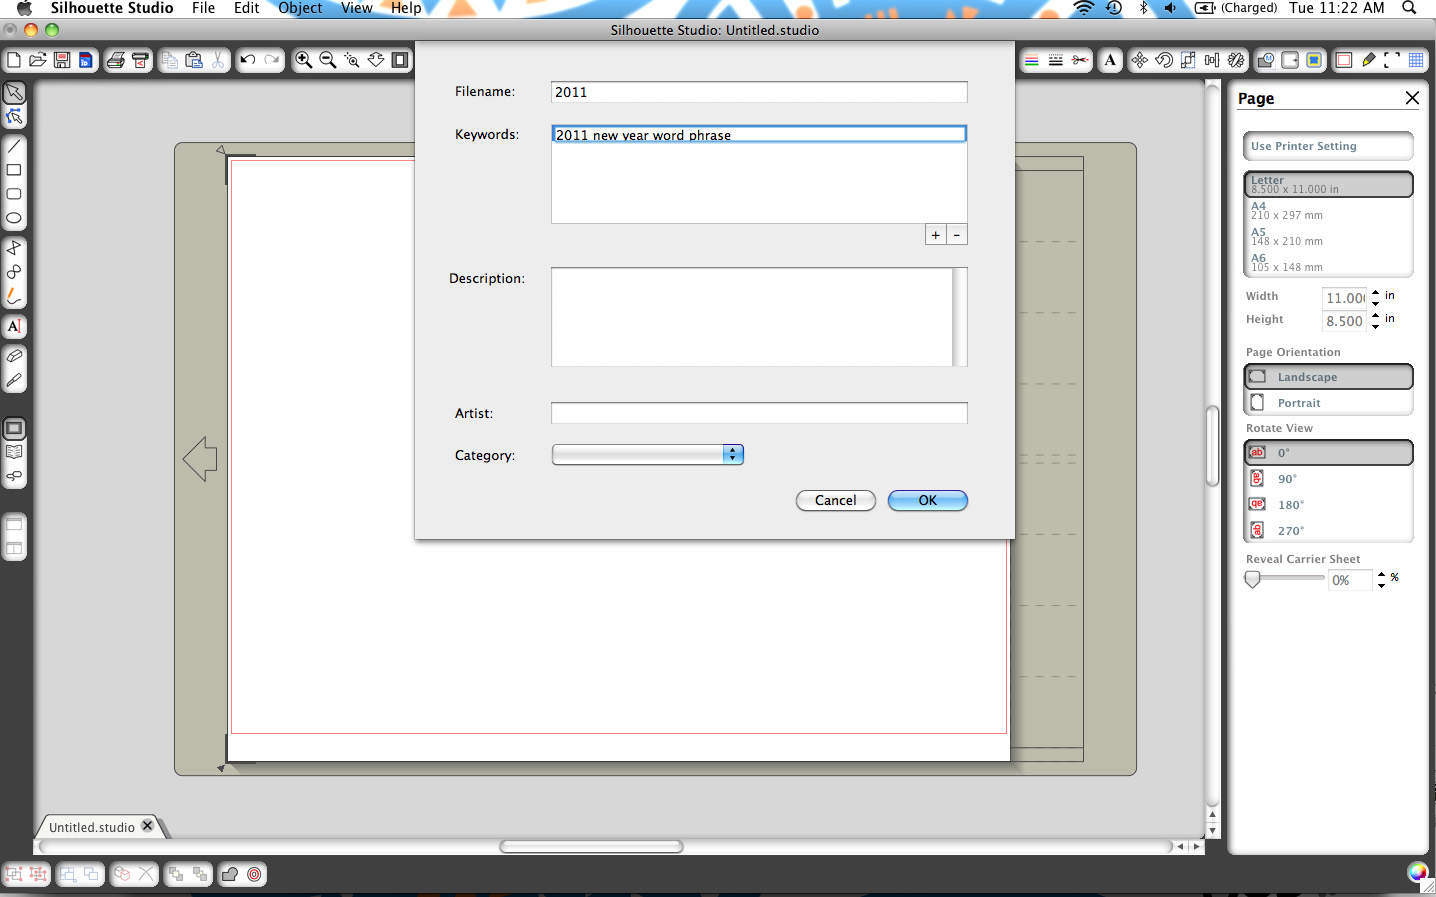Select the Draw an Ellipse tool

14,218
